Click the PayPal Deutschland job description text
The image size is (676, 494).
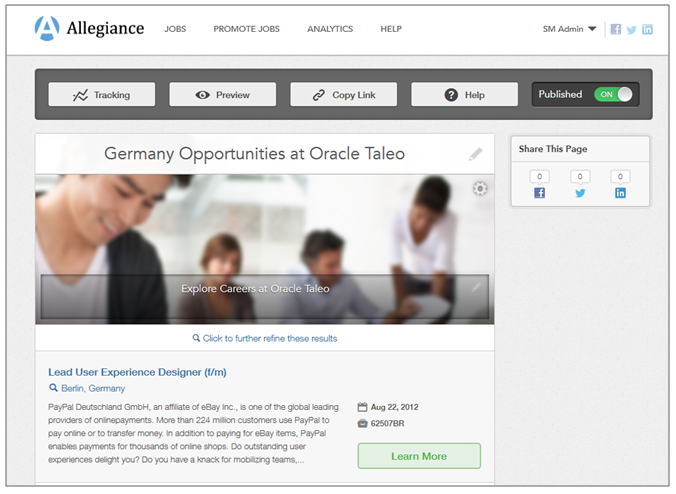tap(193, 433)
